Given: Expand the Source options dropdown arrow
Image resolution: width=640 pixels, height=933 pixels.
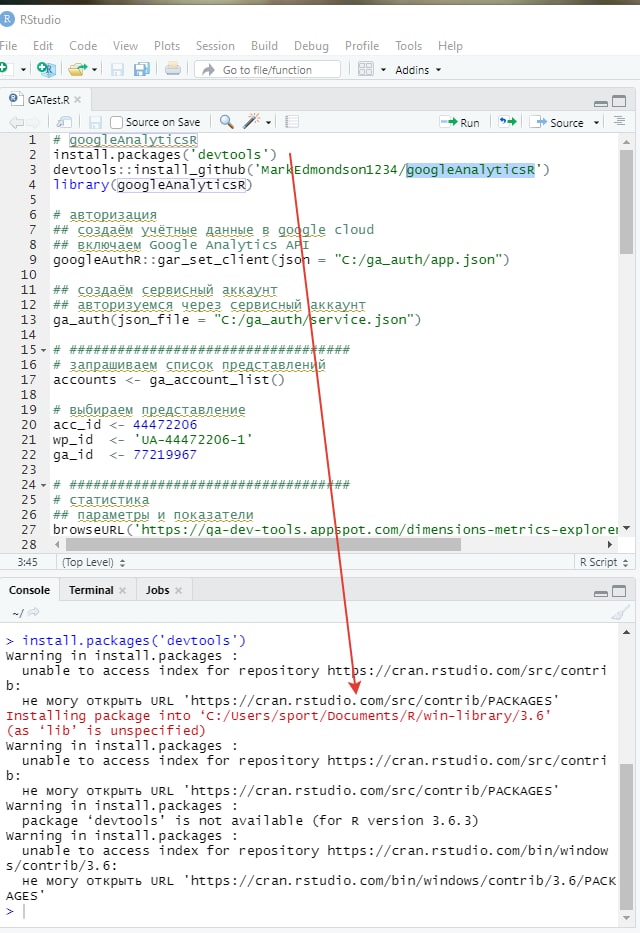Looking at the screenshot, I should tap(596, 123).
